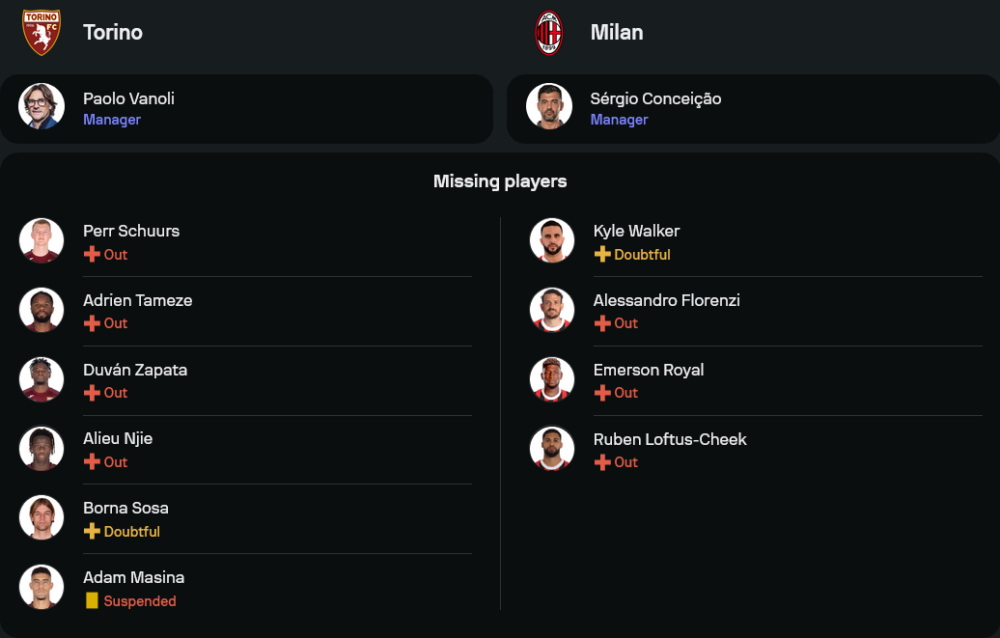Click Emerson Royal's red injury cross icon

click(x=602, y=393)
